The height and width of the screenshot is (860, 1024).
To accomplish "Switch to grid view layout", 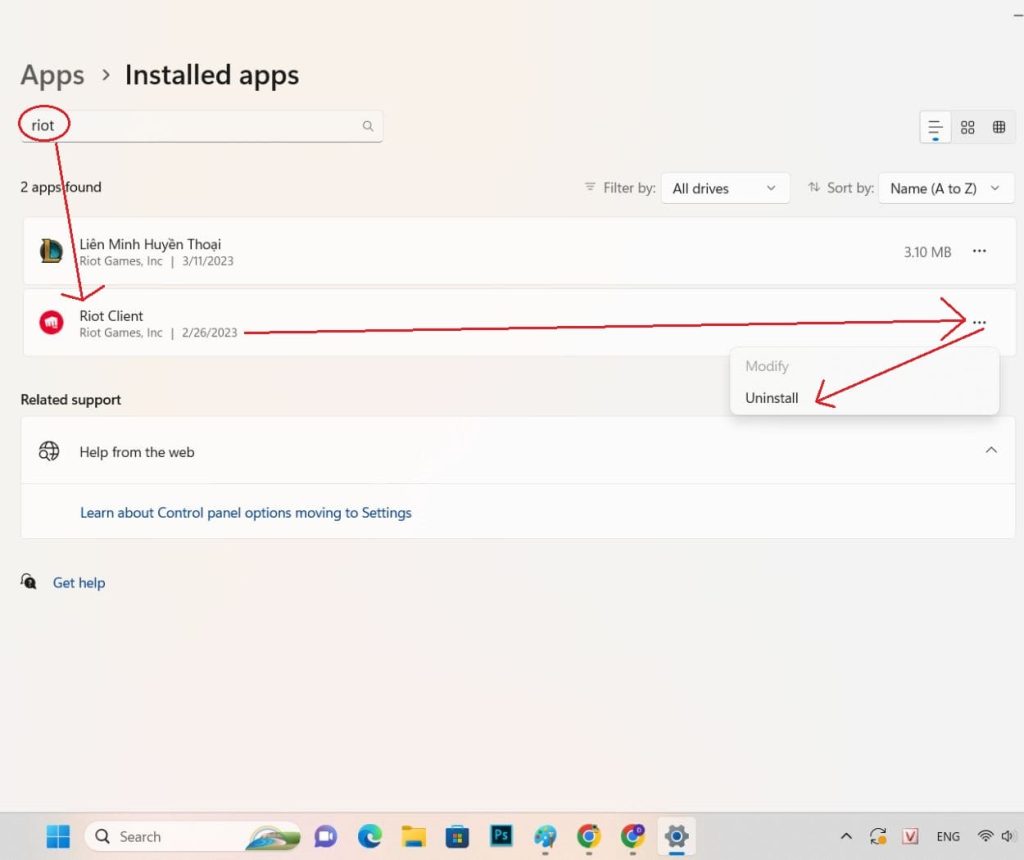I will [x=967, y=127].
